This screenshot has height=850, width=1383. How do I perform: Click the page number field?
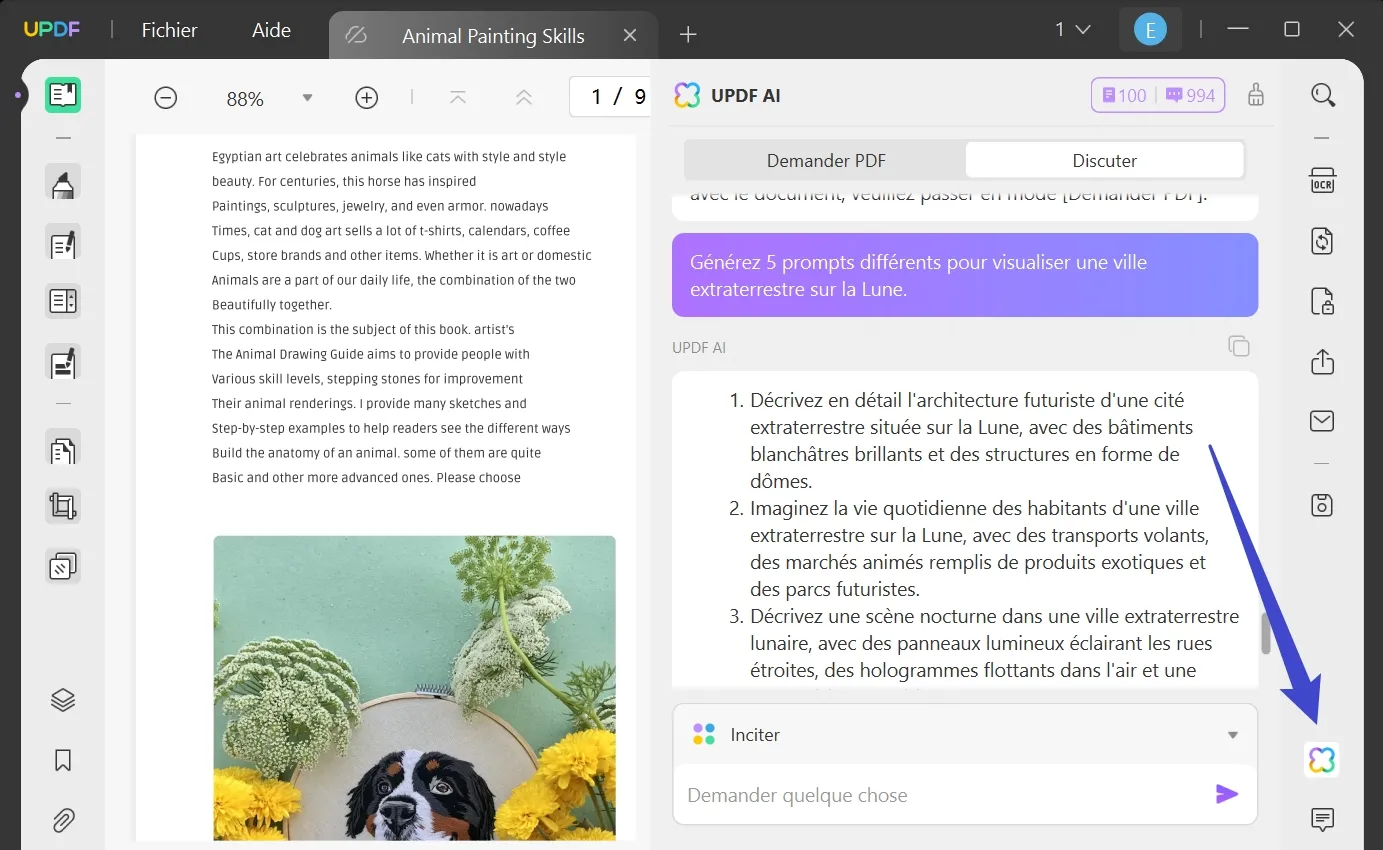coord(610,97)
